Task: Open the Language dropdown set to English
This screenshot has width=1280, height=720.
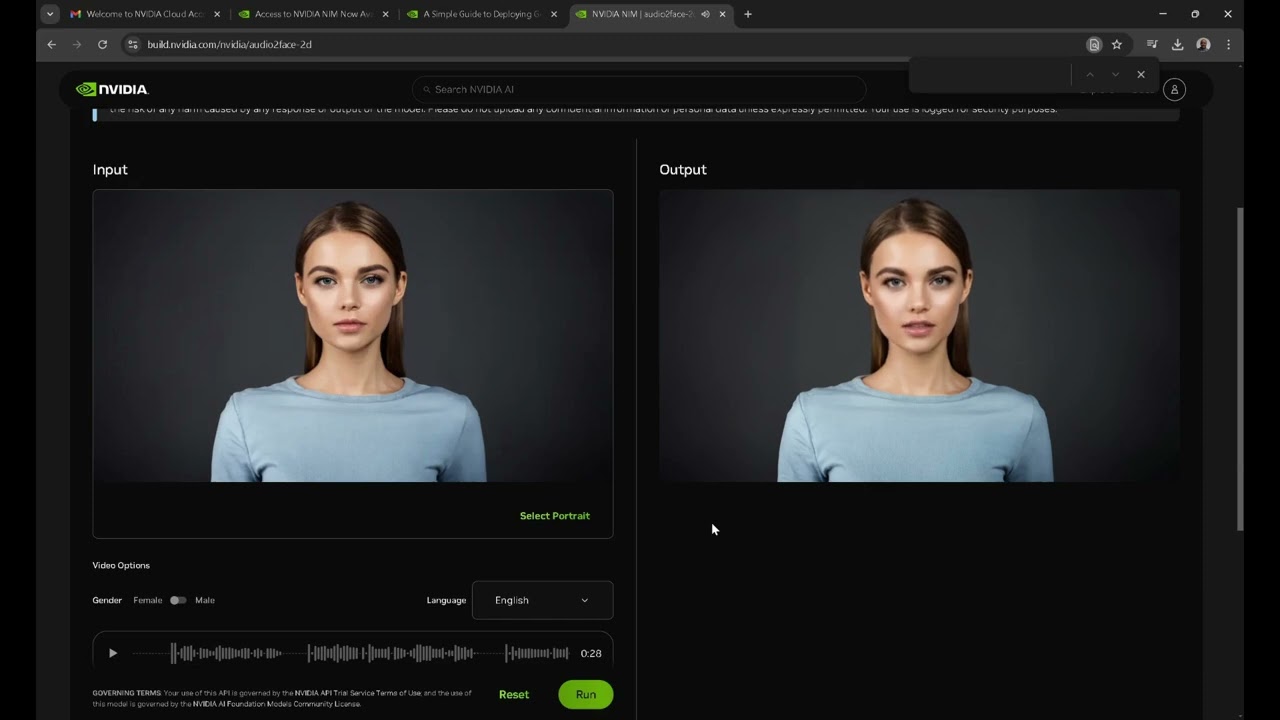Action: [x=542, y=600]
